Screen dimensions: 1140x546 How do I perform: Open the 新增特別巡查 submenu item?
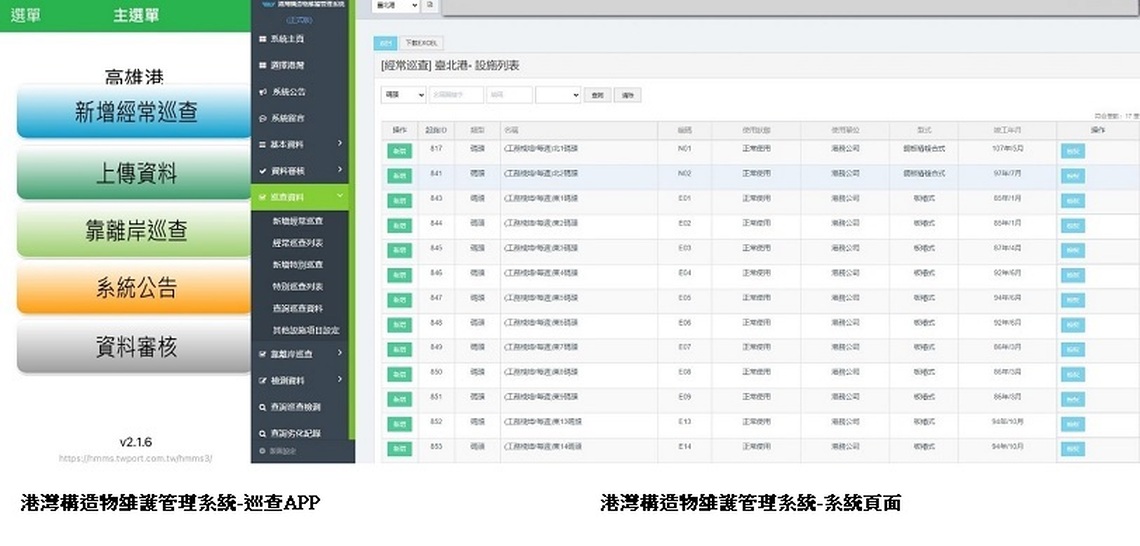tap(298, 265)
